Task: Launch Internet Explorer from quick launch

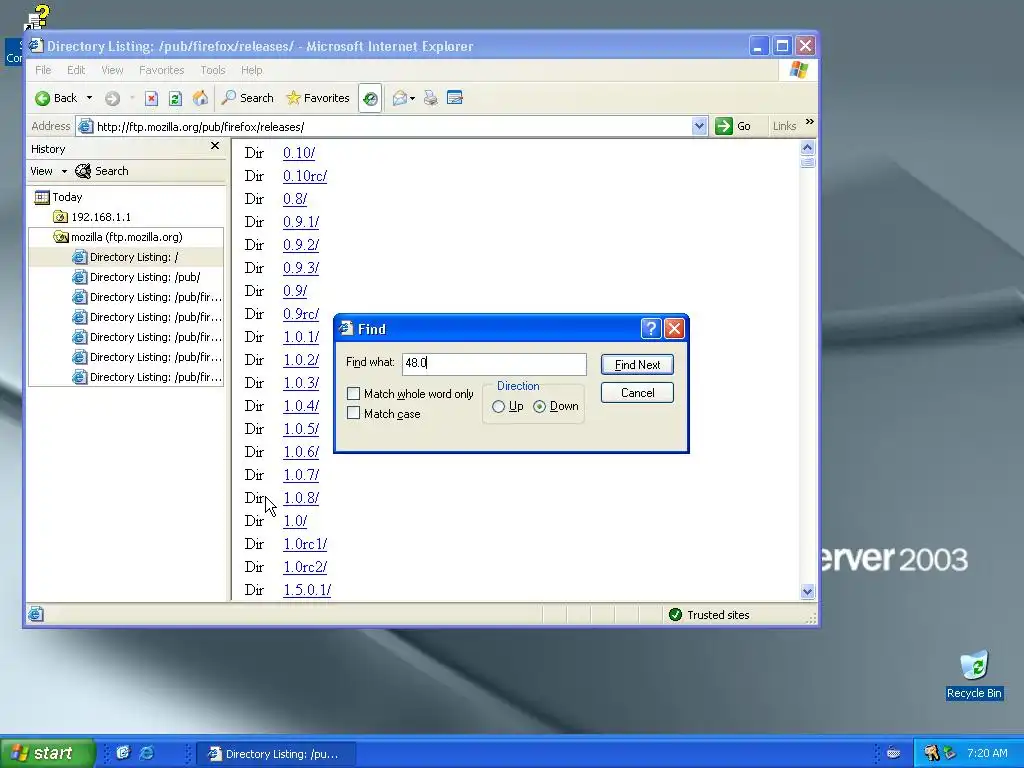Action: tap(148, 753)
